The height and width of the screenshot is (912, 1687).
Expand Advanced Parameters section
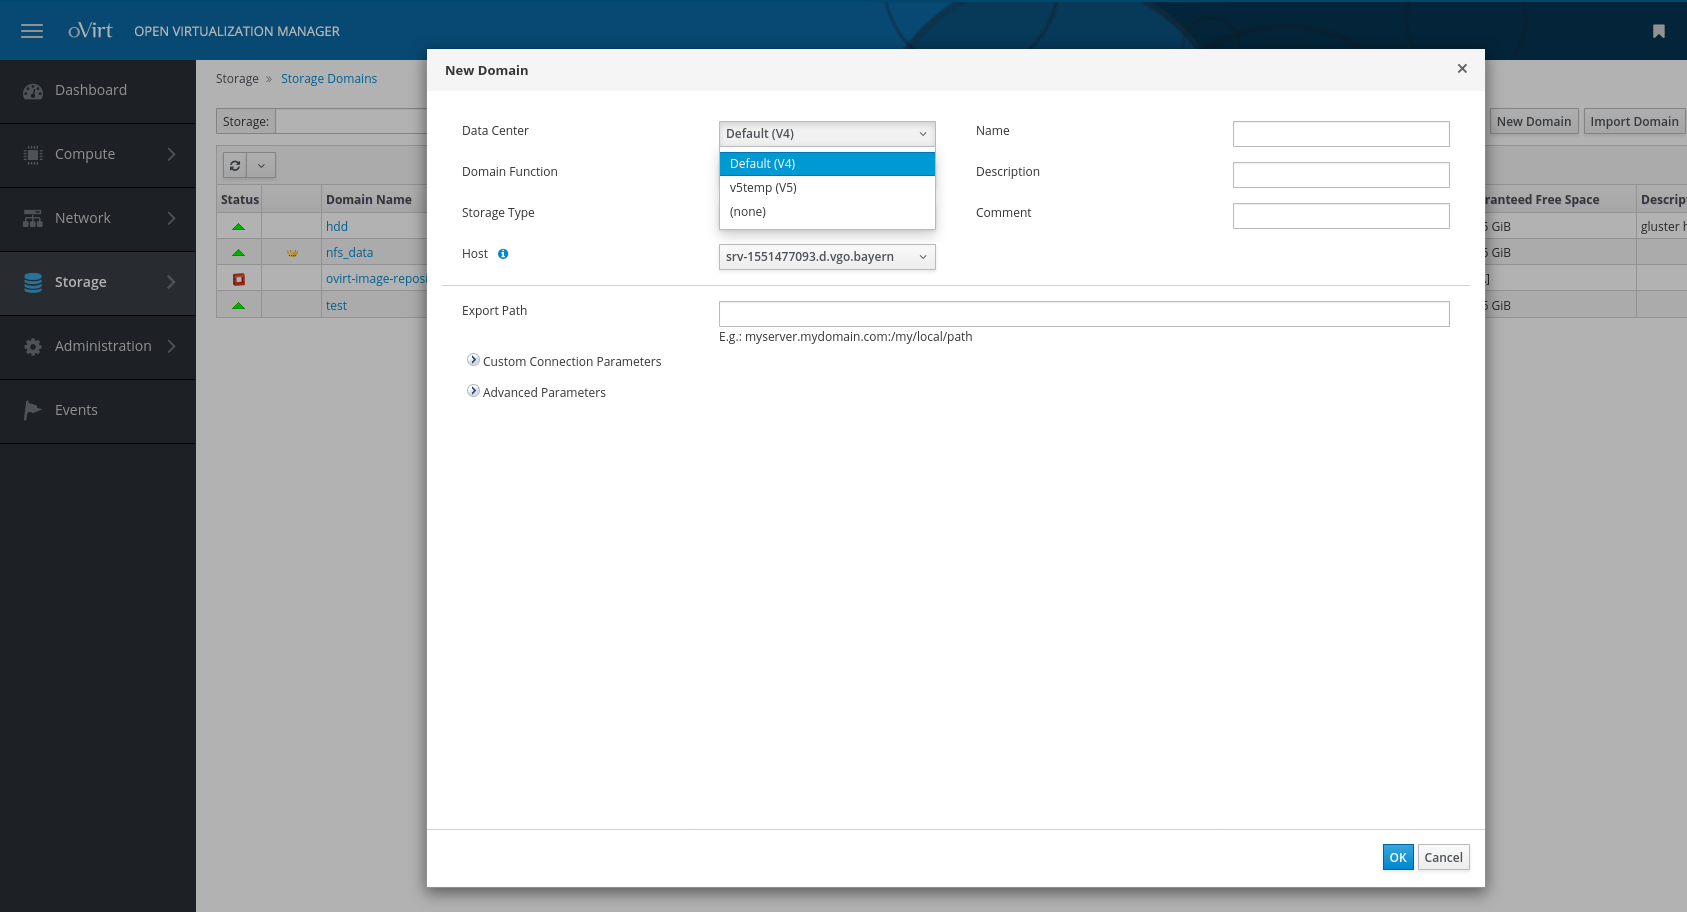click(x=473, y=391)
